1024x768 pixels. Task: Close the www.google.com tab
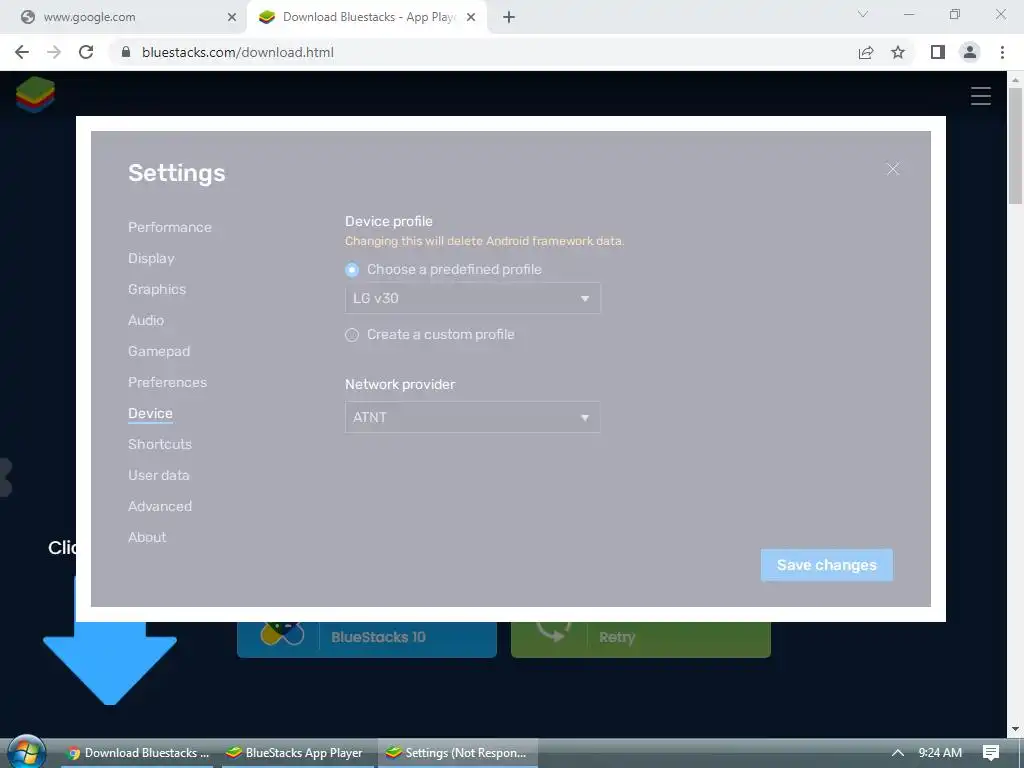tap(232, 17)
